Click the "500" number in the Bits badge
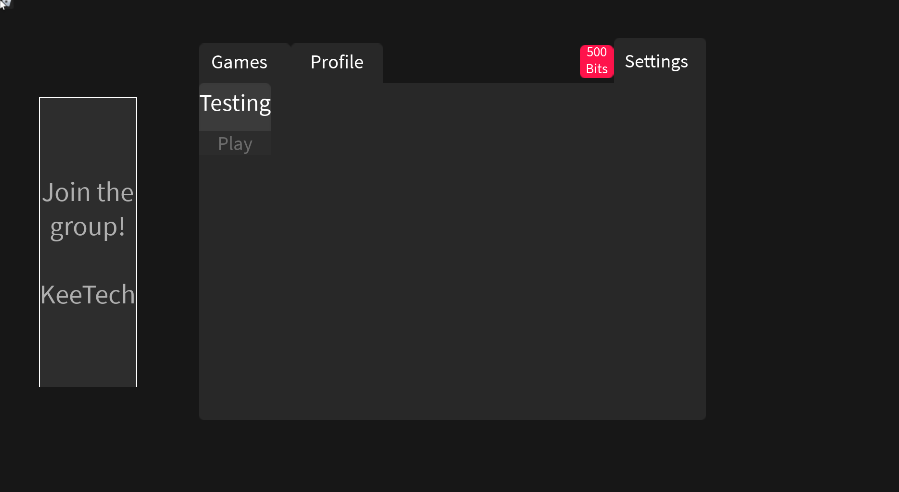 click(597, 53)
